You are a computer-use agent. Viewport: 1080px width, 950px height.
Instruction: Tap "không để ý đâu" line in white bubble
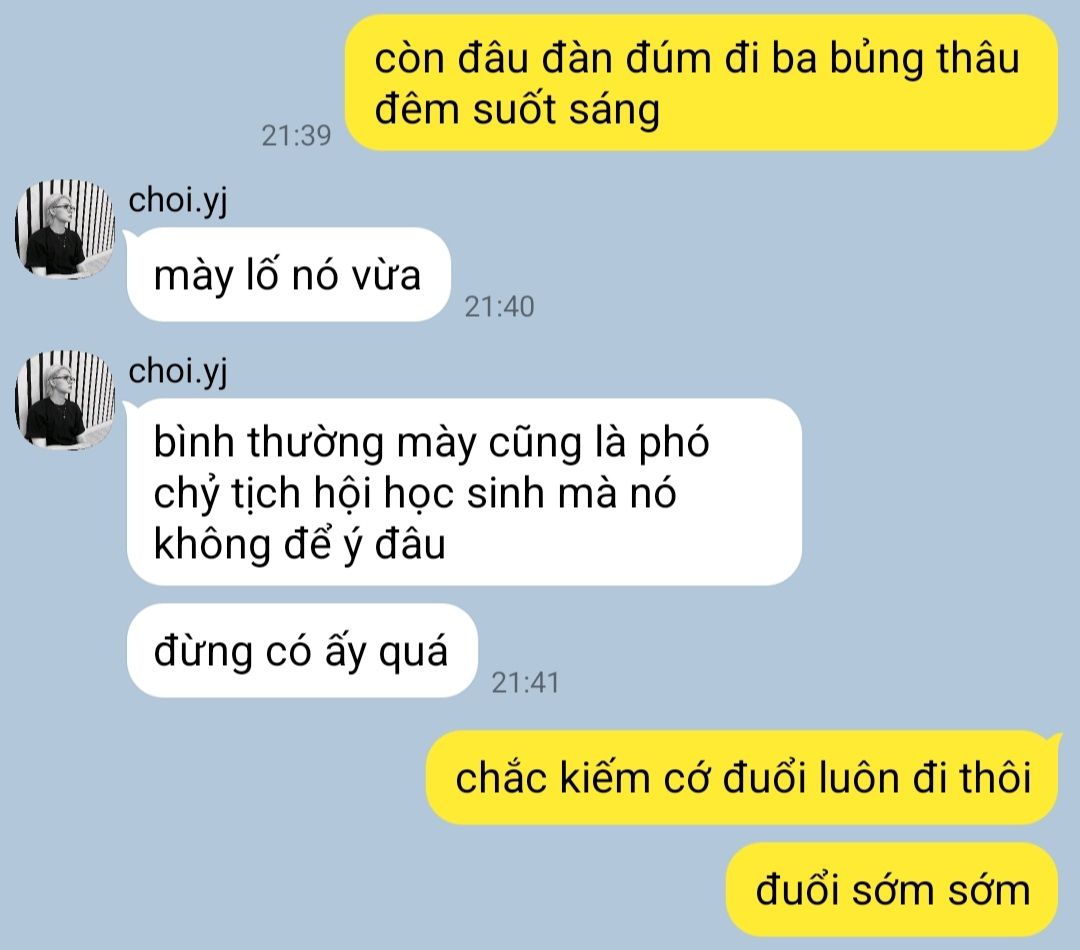[x=300, y=544]
